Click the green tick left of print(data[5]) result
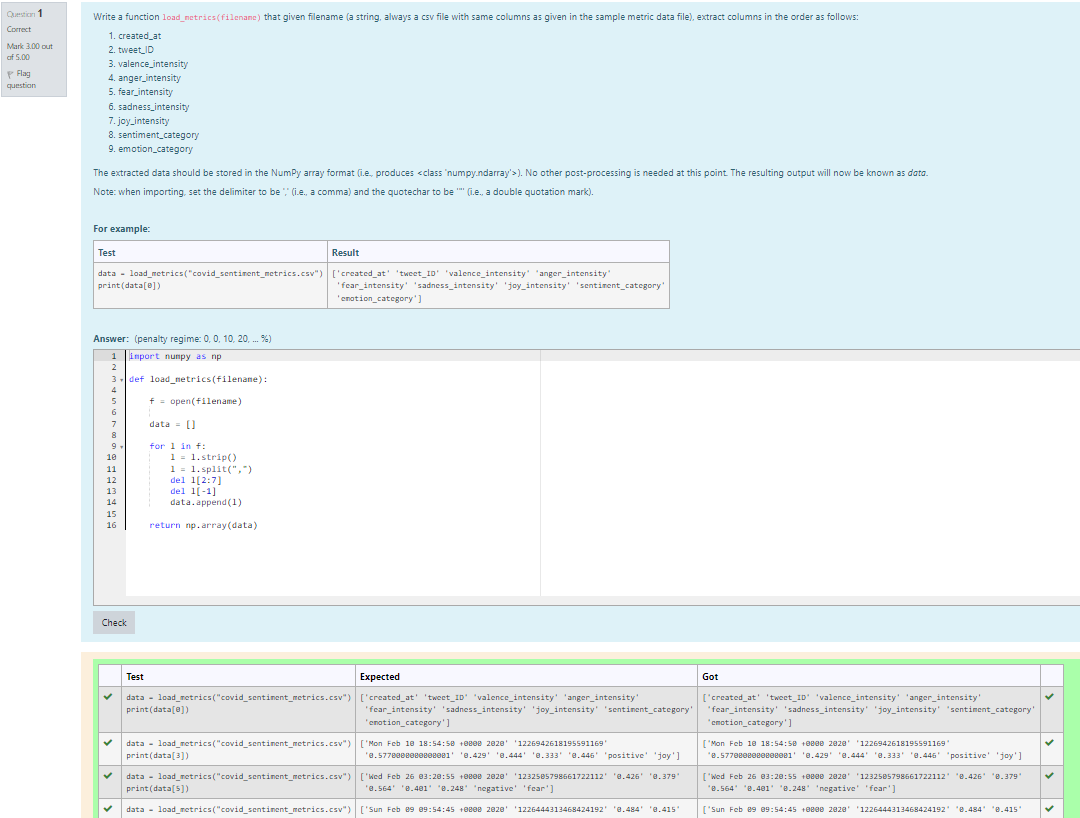 [108, 776]
